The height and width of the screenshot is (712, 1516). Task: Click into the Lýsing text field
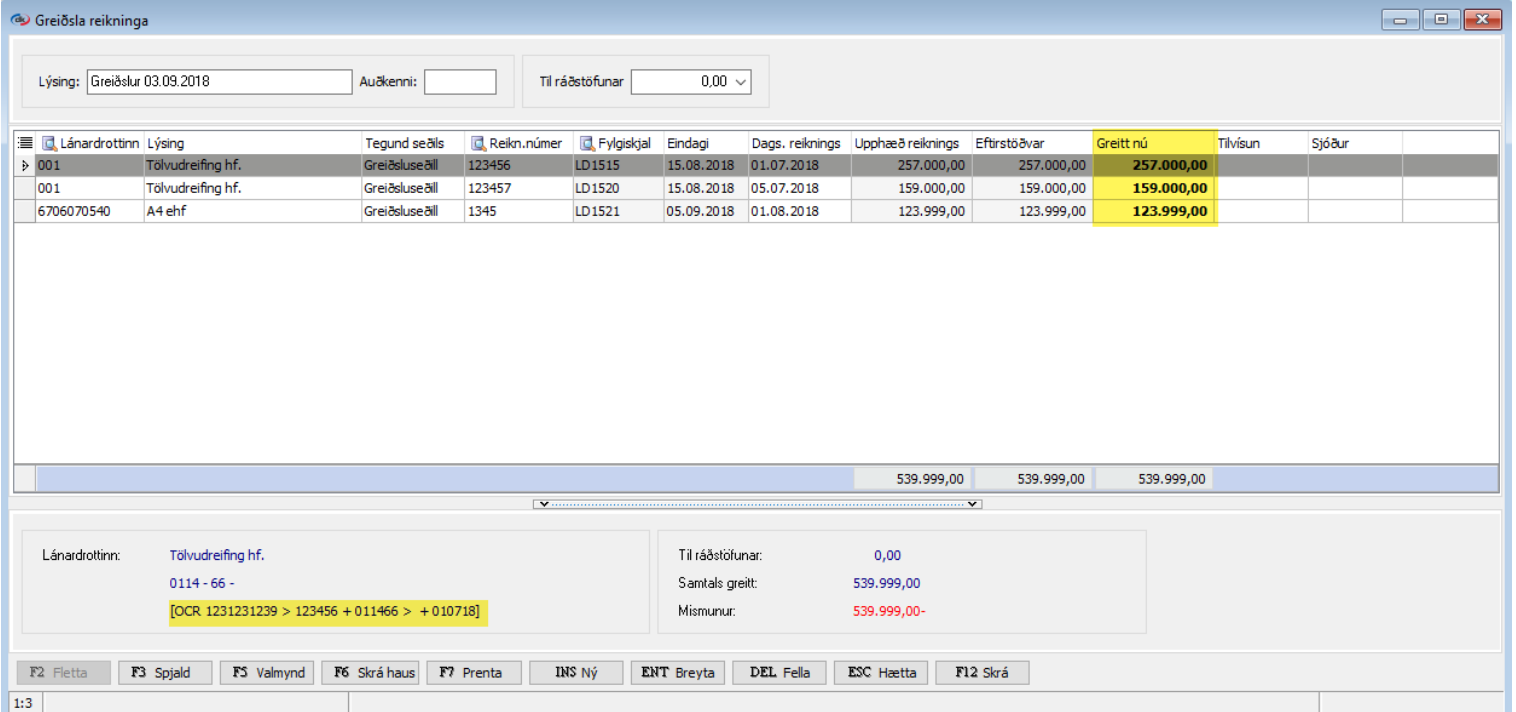click(x=219, y=82)
